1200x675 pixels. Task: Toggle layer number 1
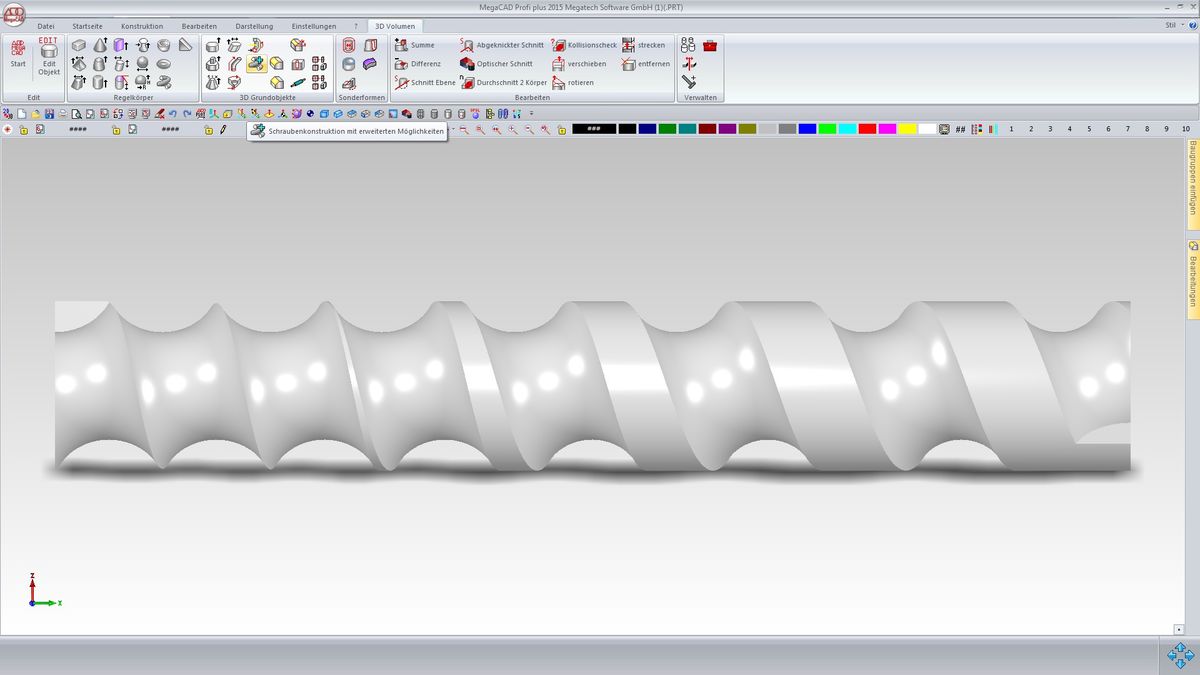[x=1011, y=129]
